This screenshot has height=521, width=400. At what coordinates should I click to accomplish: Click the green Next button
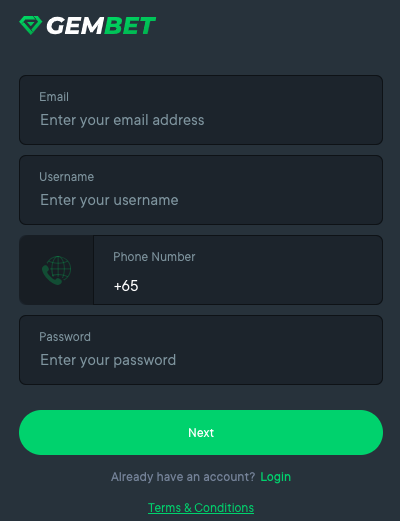pos(201,432)
